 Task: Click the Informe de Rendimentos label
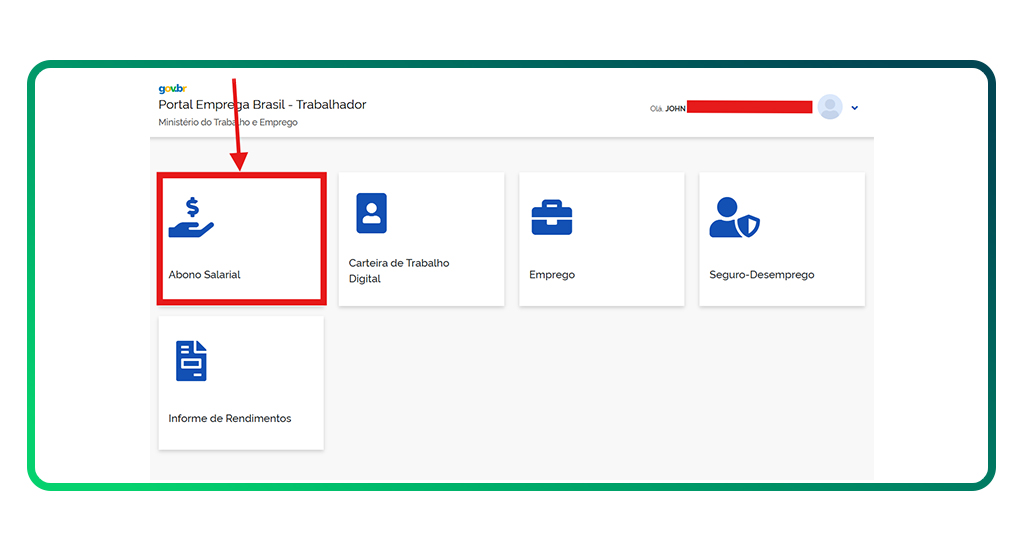230,418
